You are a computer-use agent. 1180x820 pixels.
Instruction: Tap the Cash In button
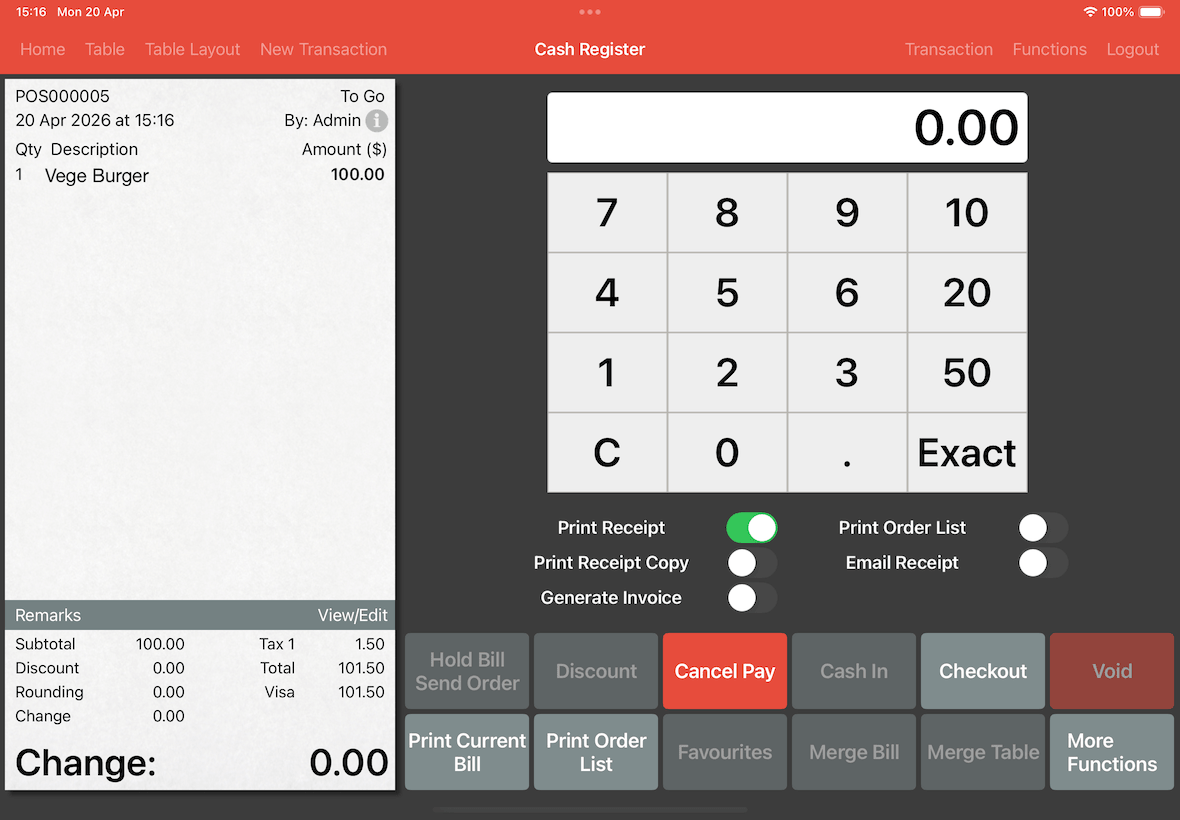[854, 671]
